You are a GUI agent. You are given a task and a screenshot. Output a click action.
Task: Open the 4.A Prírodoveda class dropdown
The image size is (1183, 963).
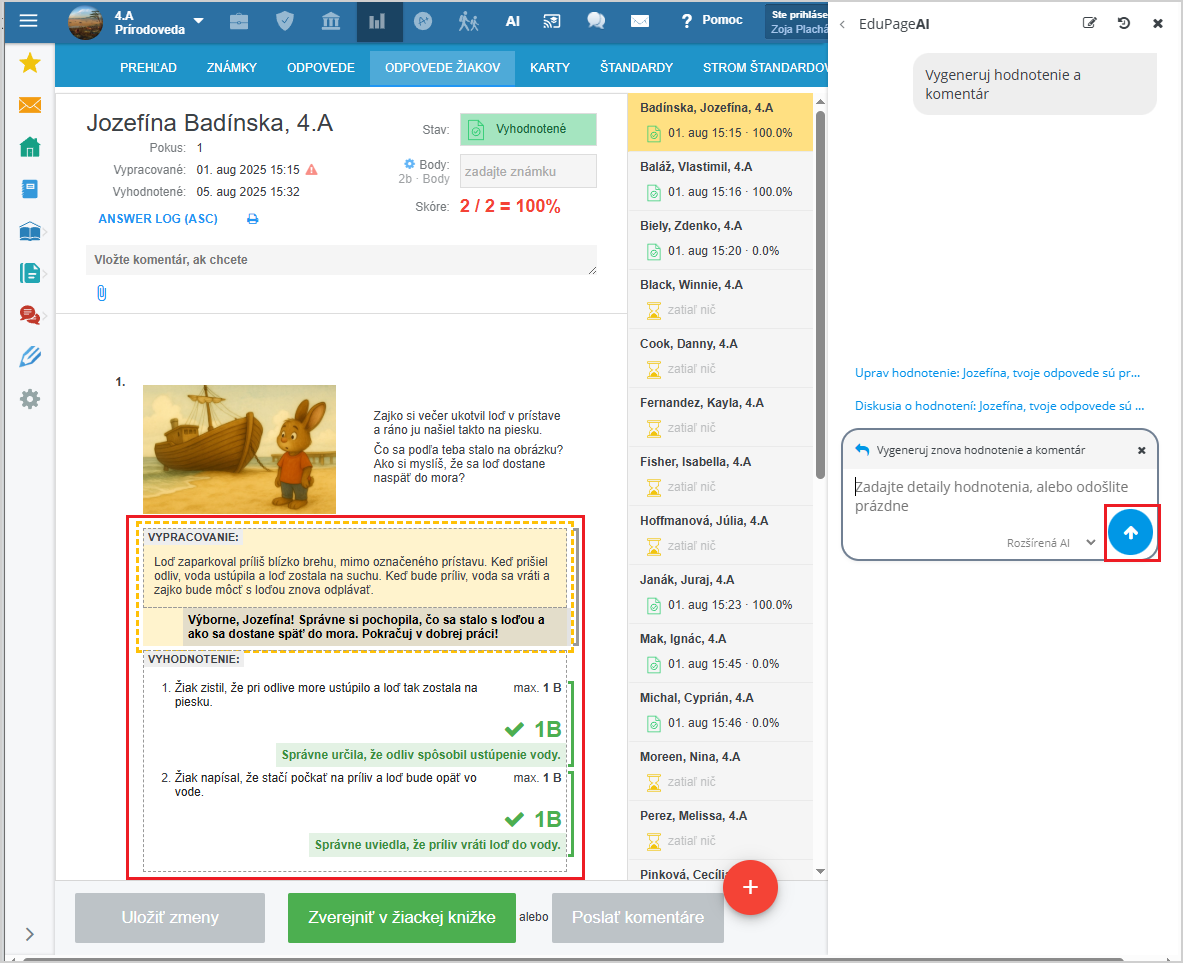pyautogui.click(x=198, y=21)
